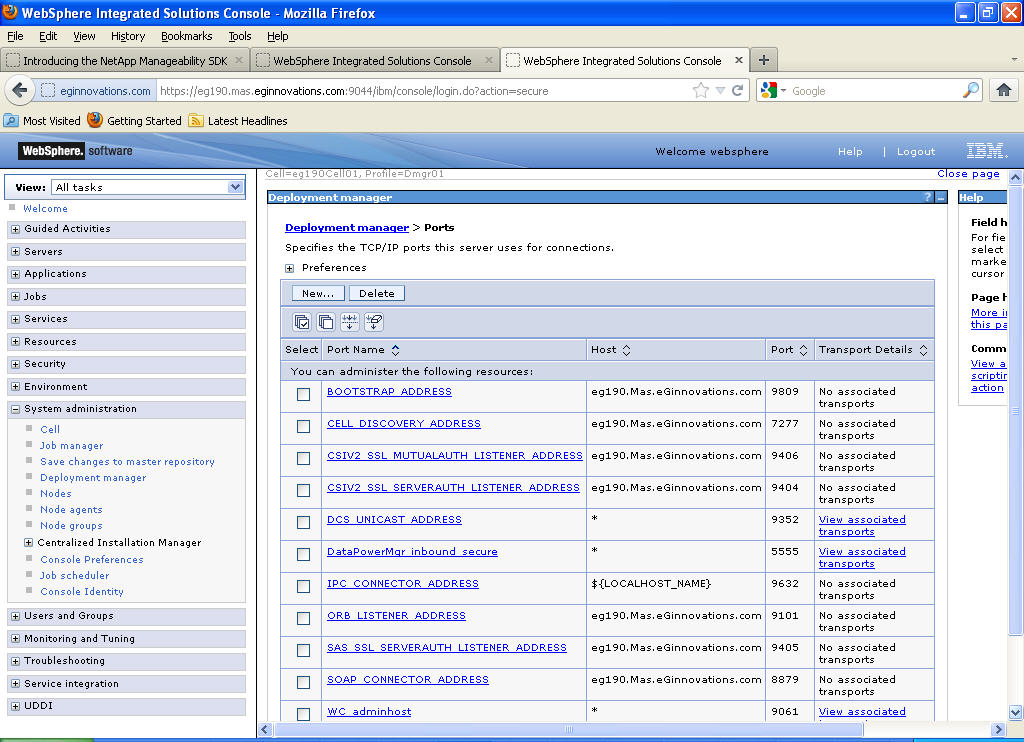
Task: Check the IPC_CONNECTOR_ADDRESS row checkbox
Action: pyautogui.click(x=303, y=587)
